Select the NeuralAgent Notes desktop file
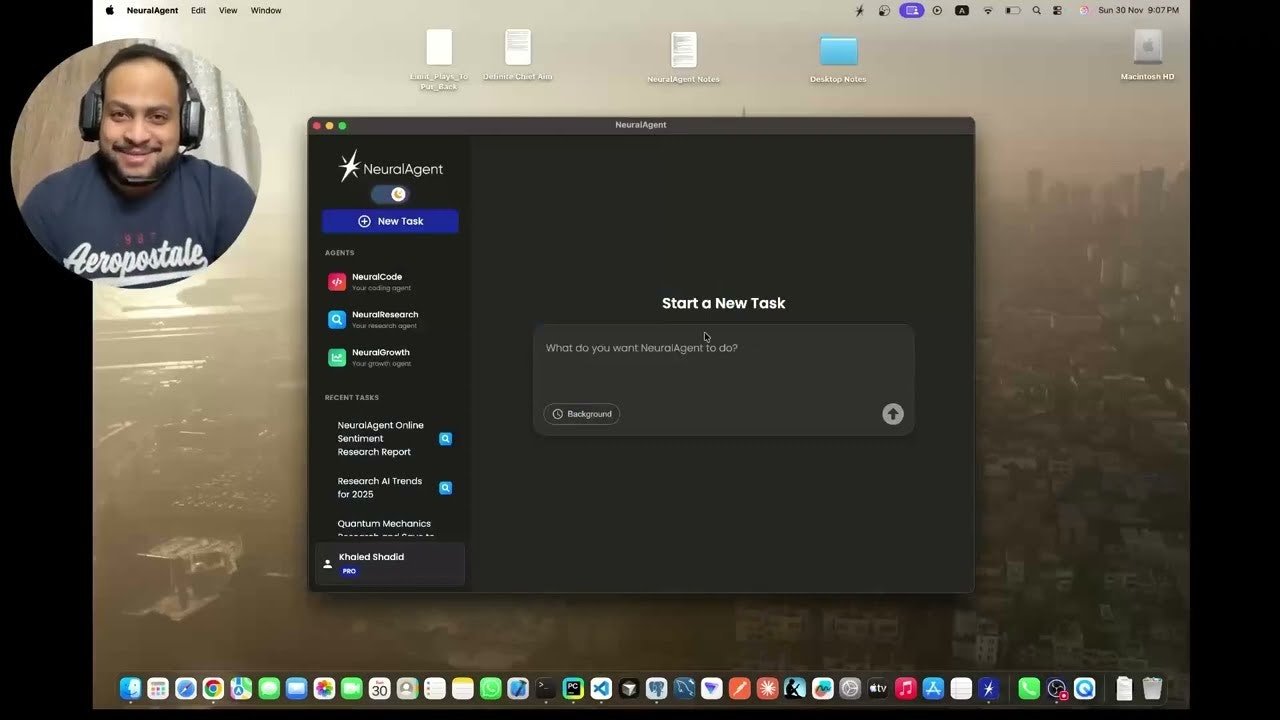The height and width of the screenshot is (720, 1280). (x=683, y=57)
